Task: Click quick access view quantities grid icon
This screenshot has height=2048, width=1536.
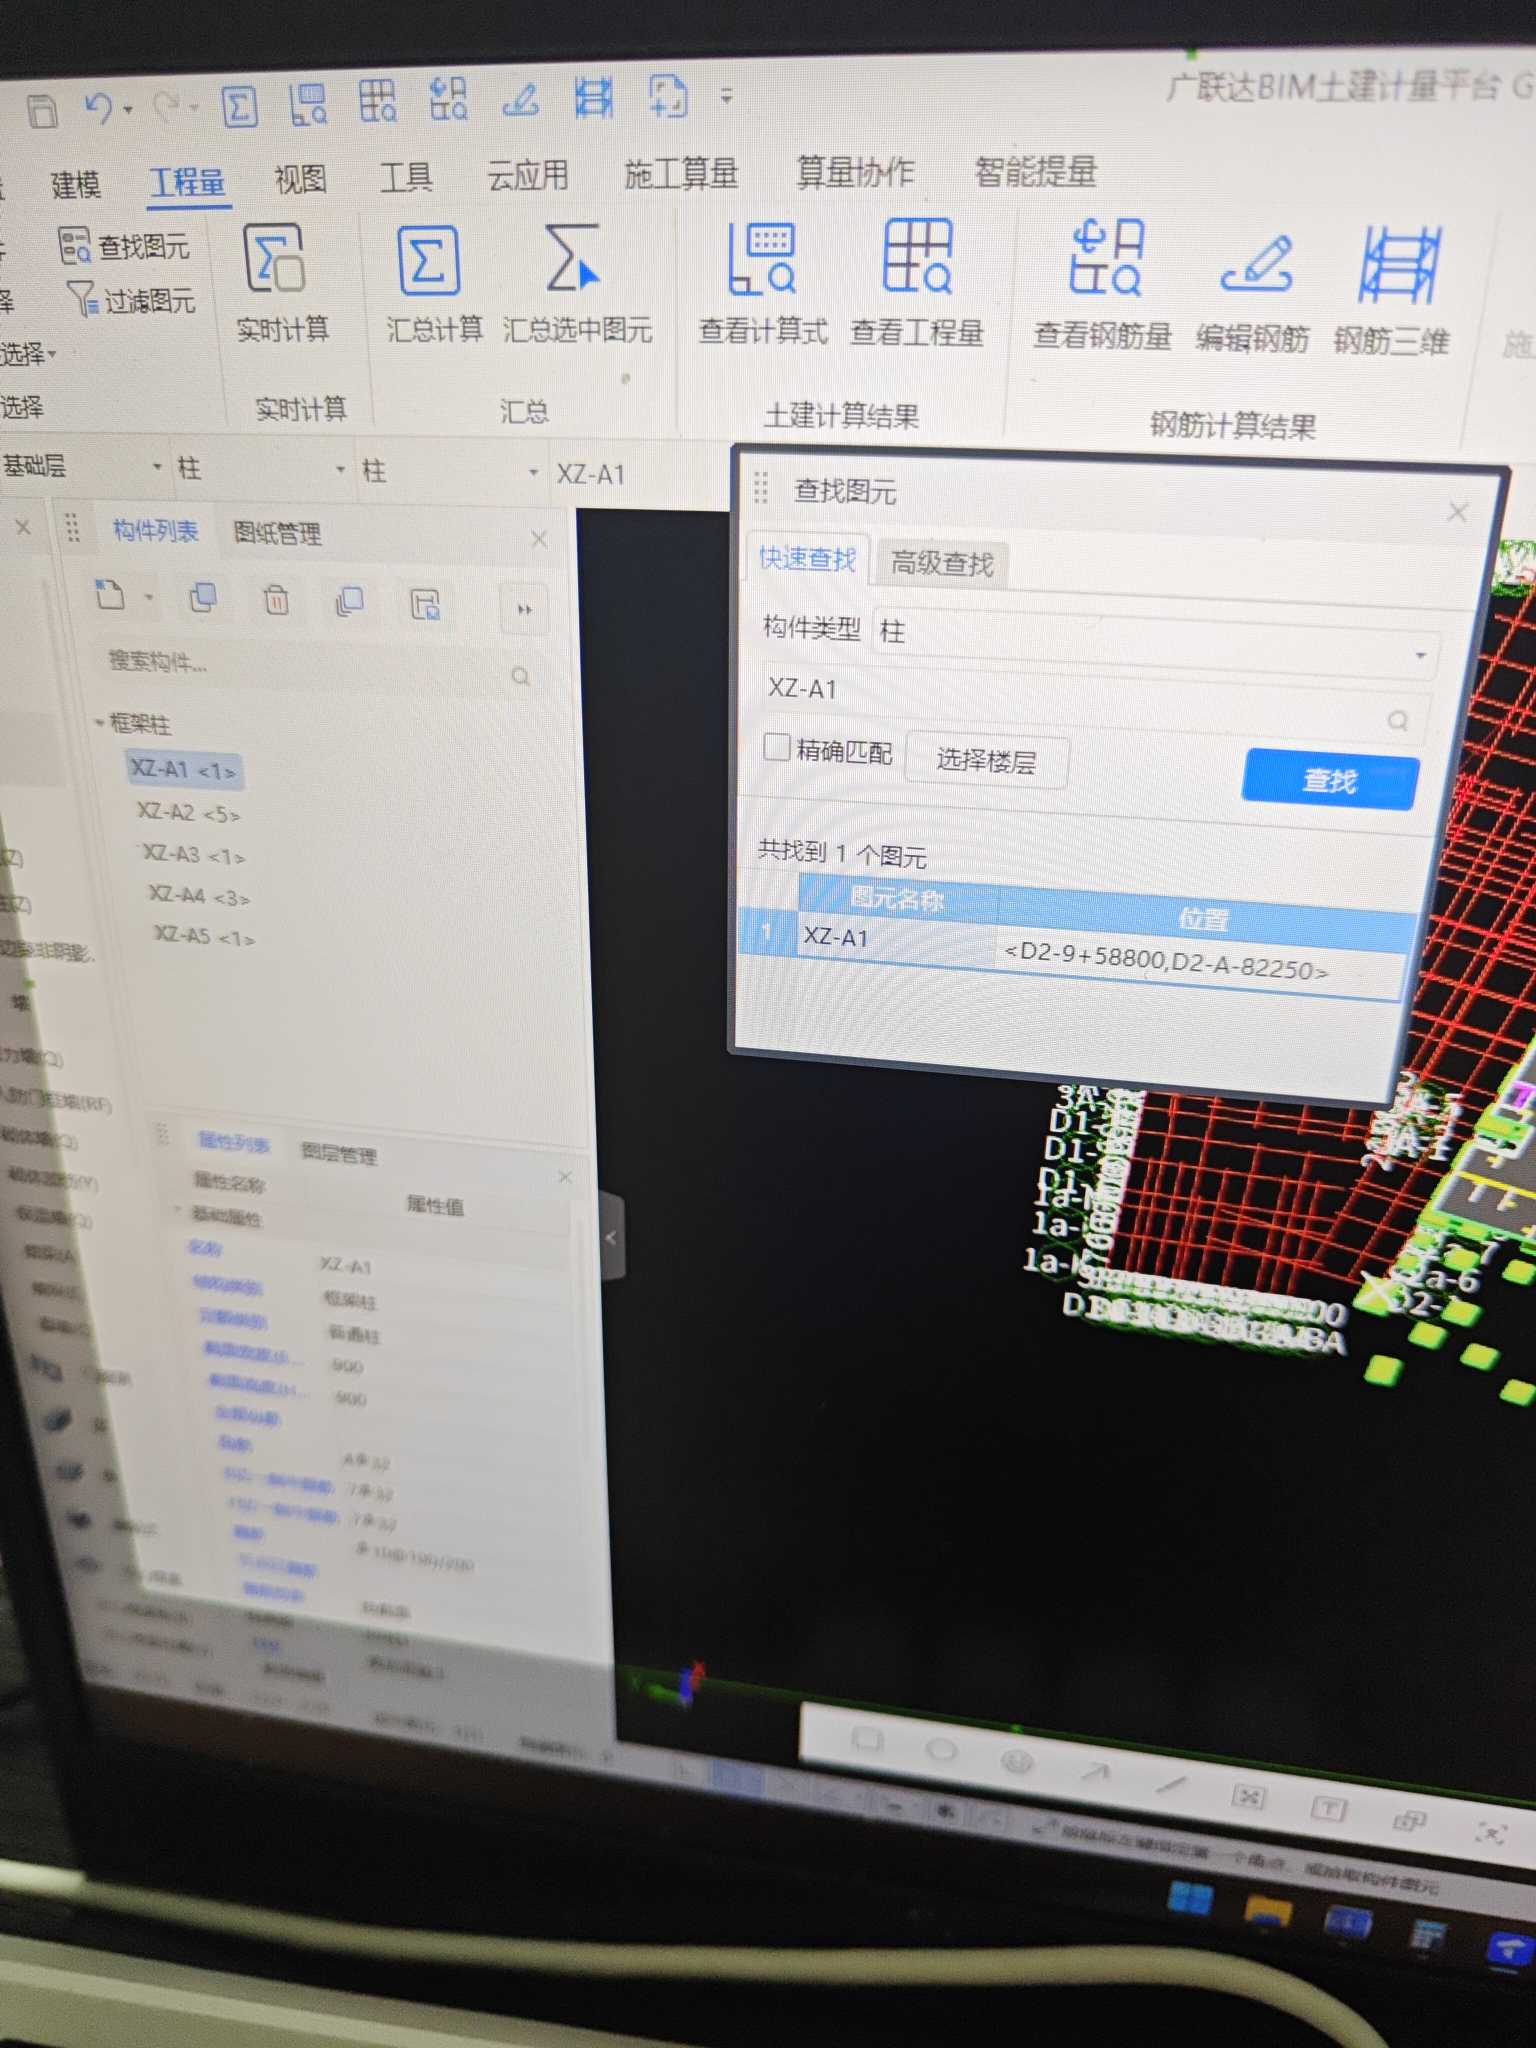Action: point(378,102)
